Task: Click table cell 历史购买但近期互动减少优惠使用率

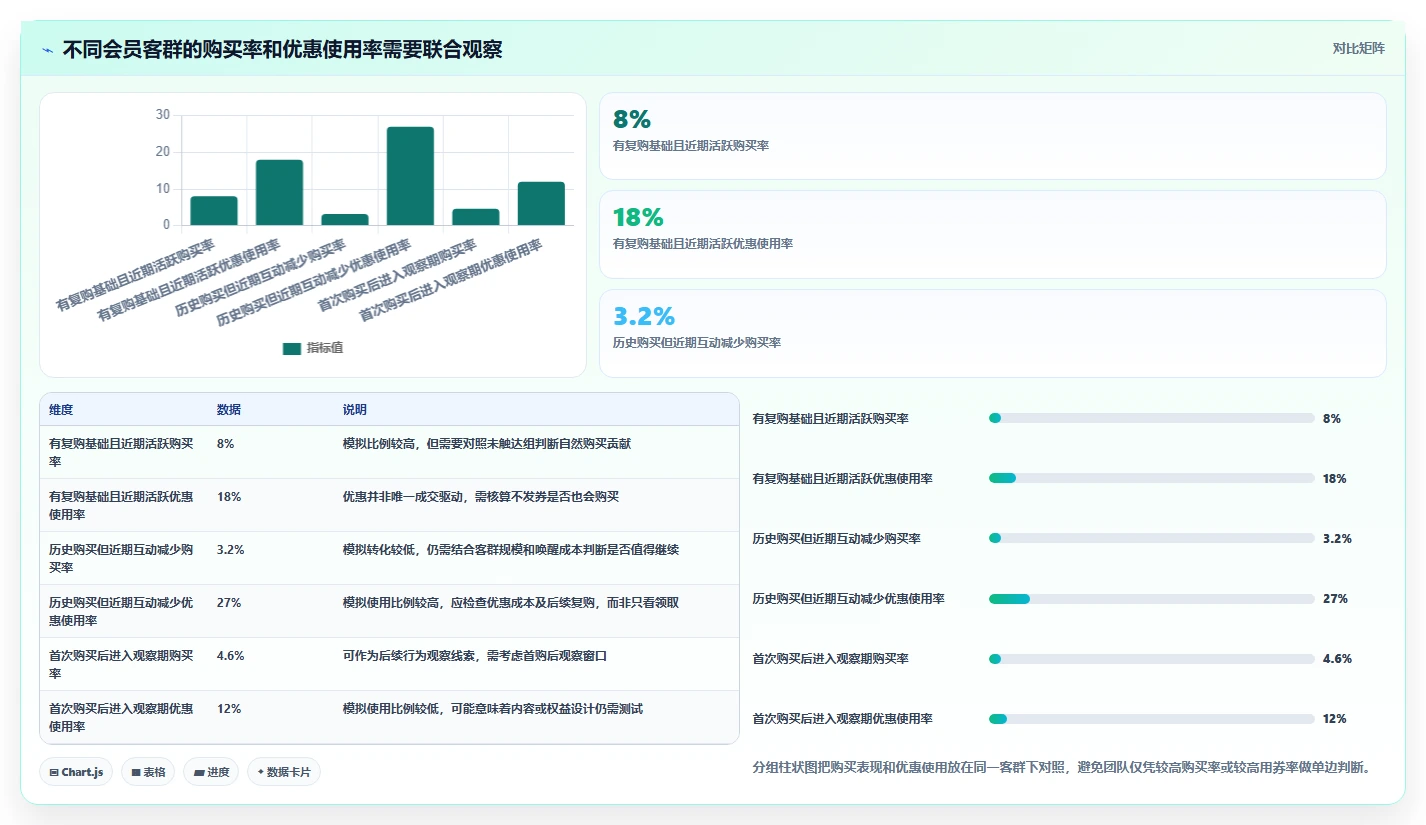Action: click(x=122, y=611)
